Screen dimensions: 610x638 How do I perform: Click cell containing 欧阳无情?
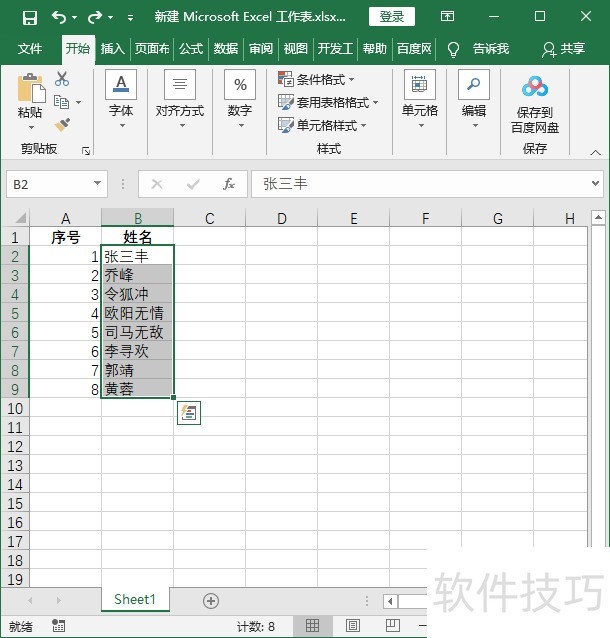138,313
